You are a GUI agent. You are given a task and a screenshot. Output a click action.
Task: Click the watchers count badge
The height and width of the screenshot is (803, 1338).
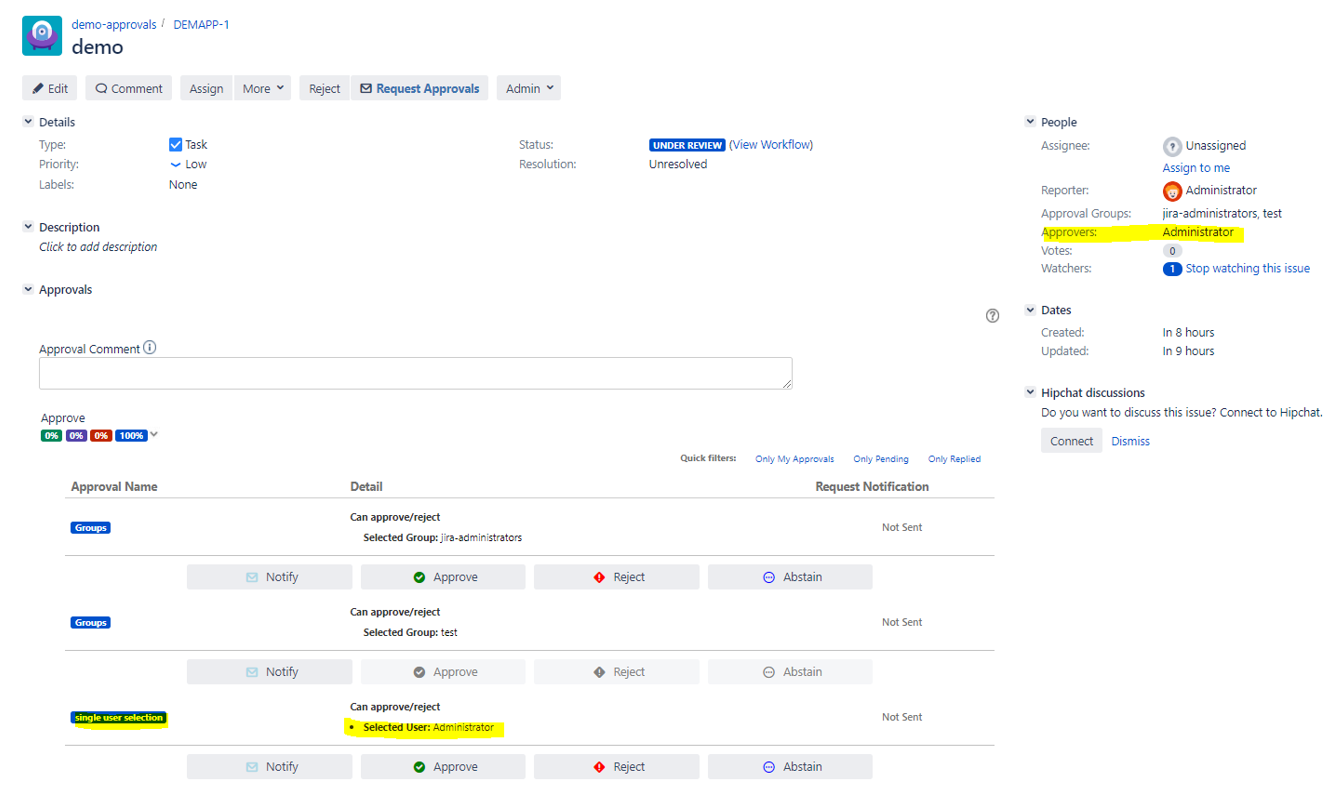tap(1172, 269)
